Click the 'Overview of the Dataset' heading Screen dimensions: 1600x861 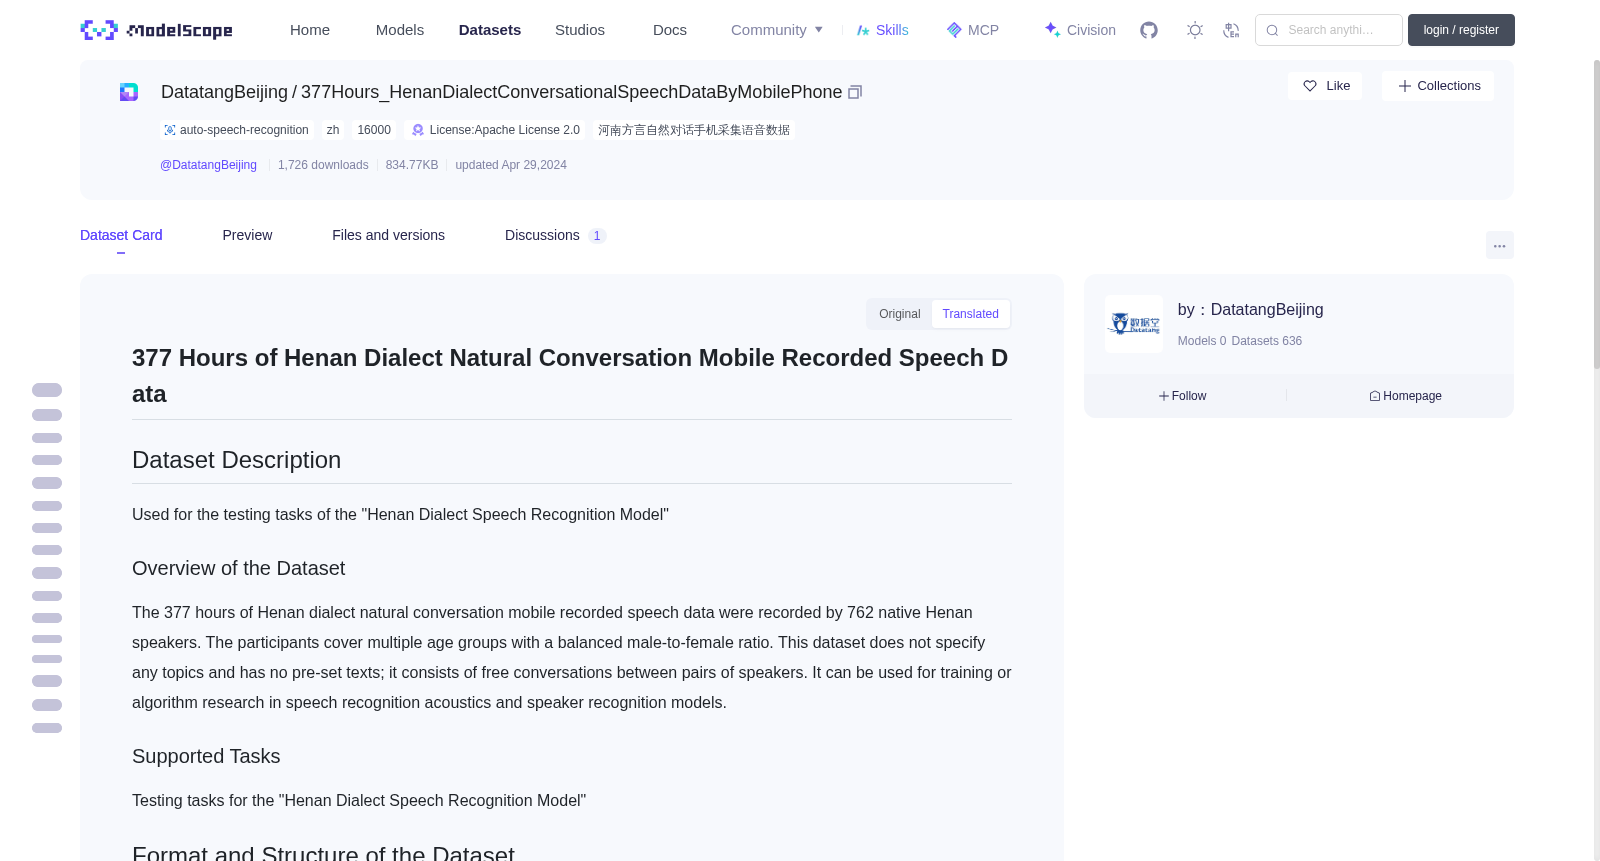pyautogui.click(x=238, y=568)
